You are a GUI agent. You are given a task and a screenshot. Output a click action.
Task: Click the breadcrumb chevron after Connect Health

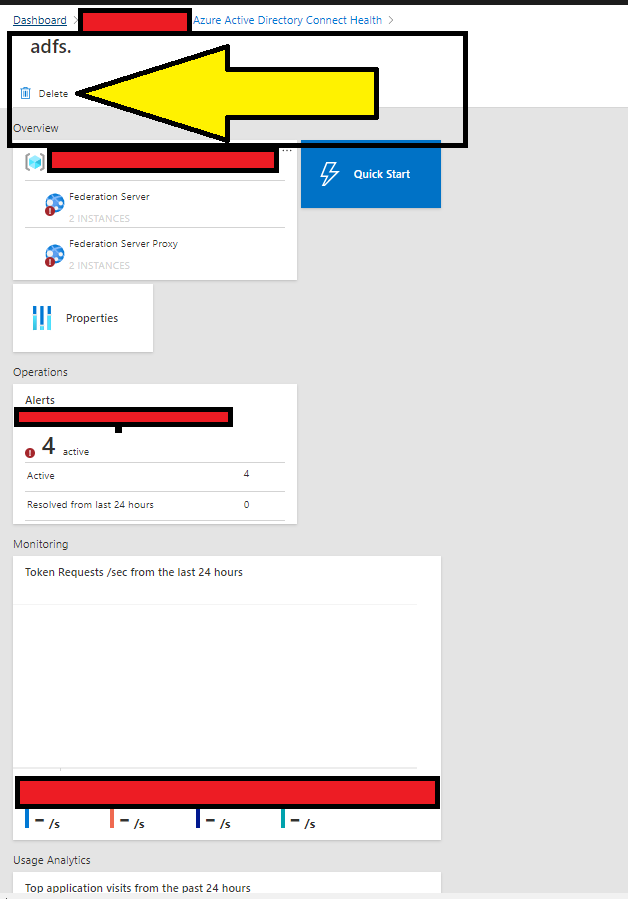tap(391, 20)
